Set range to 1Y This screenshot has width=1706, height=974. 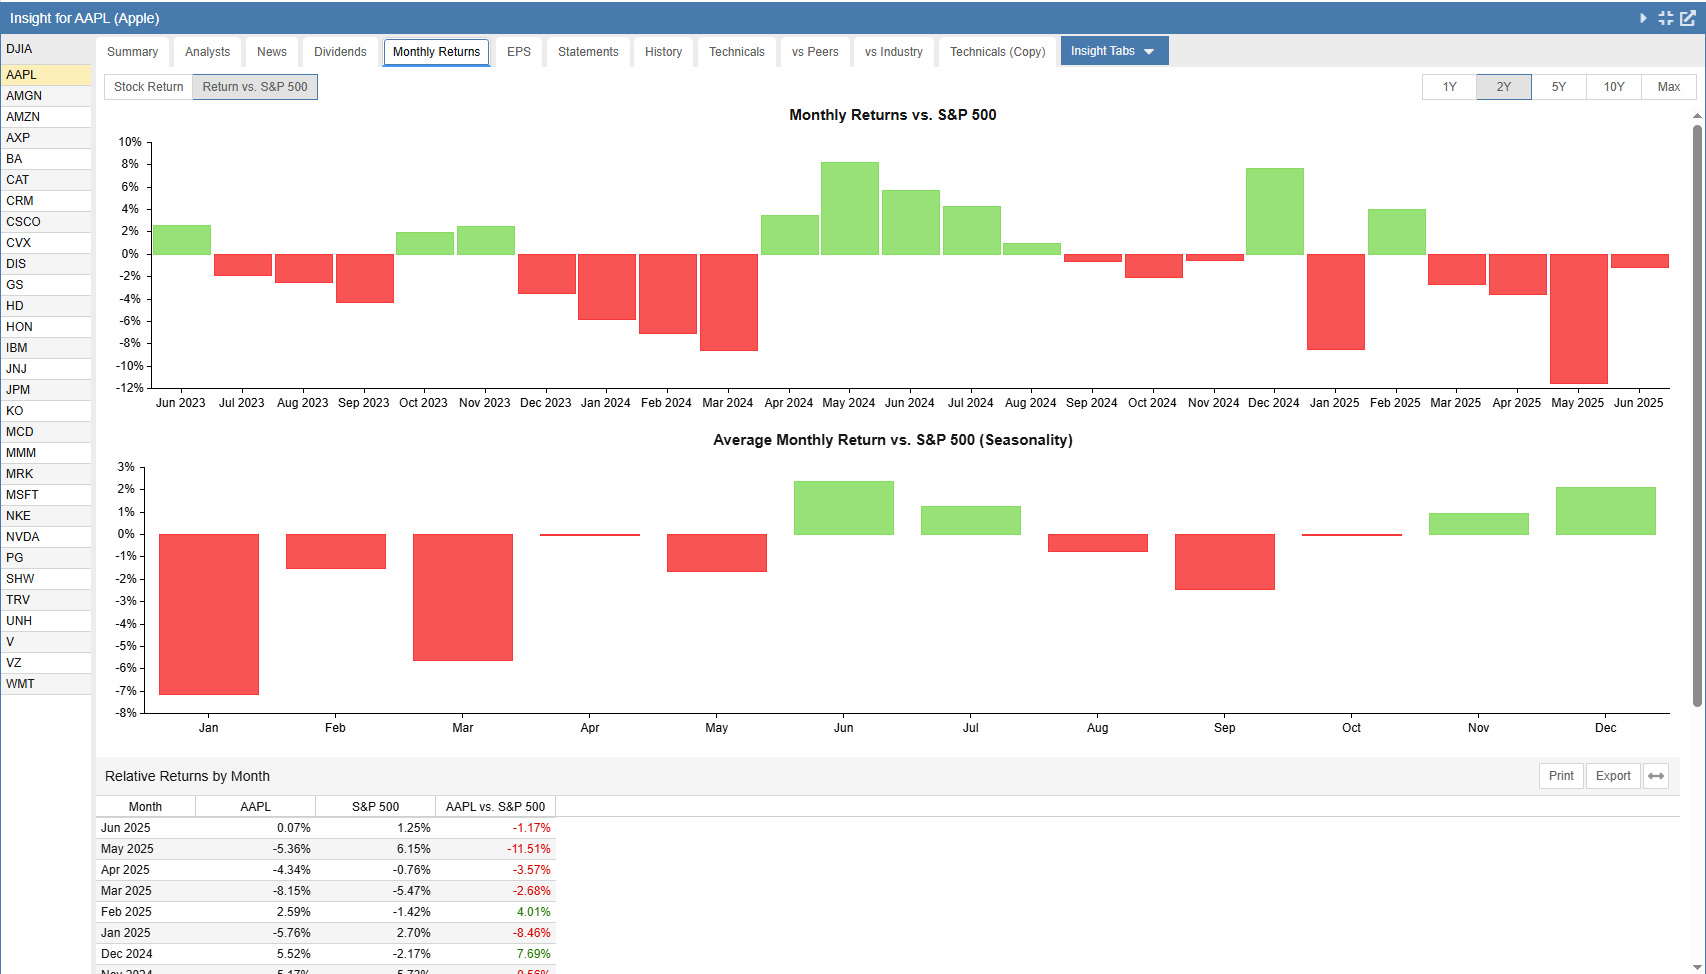[1449, 87]
